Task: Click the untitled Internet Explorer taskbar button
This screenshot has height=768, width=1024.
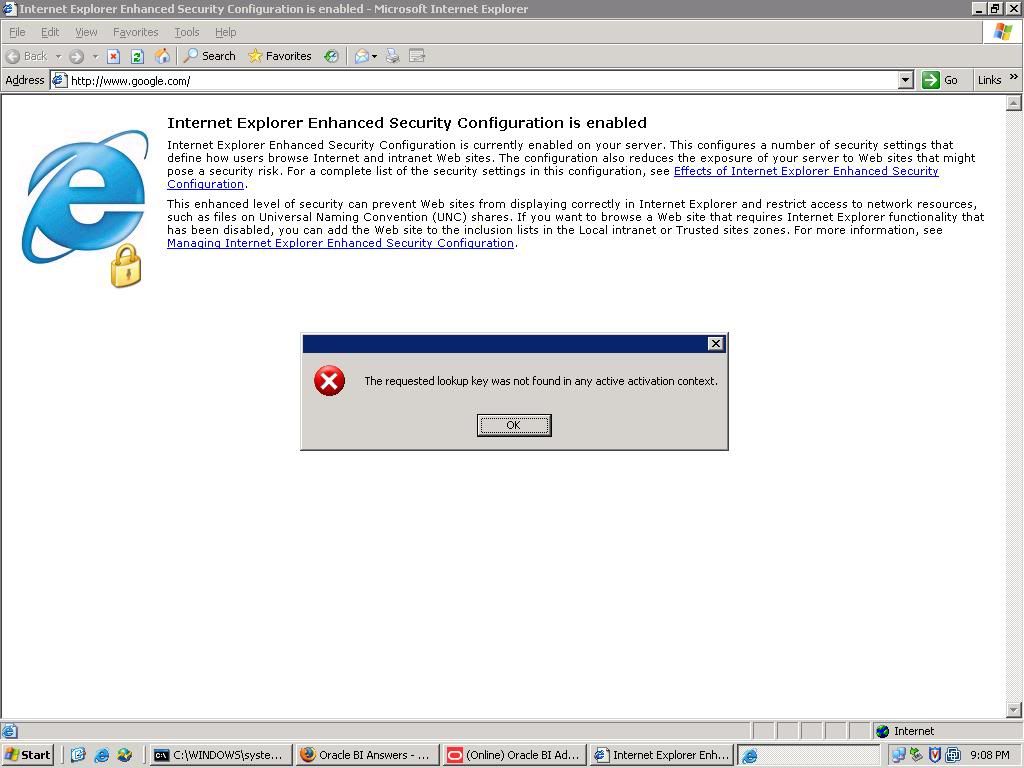Action: point(808,755)
